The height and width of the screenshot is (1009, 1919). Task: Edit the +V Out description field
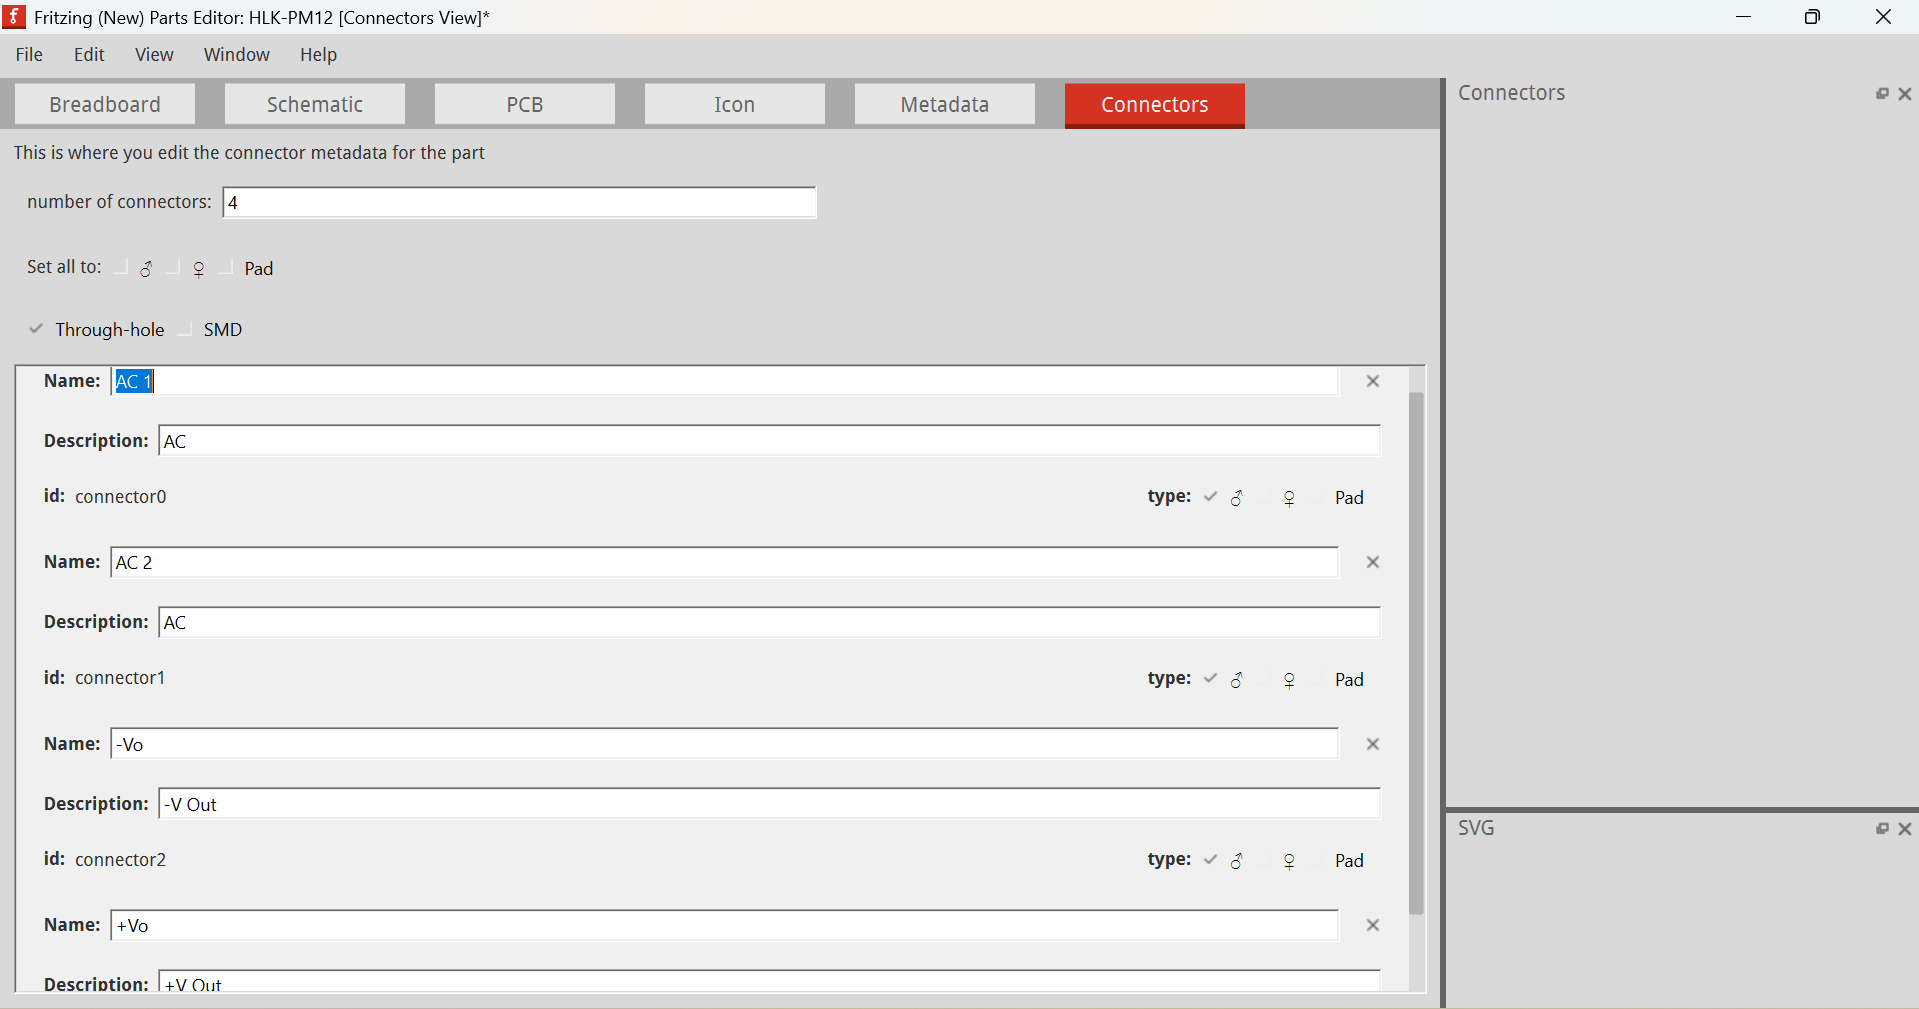[x=770, y=981]
